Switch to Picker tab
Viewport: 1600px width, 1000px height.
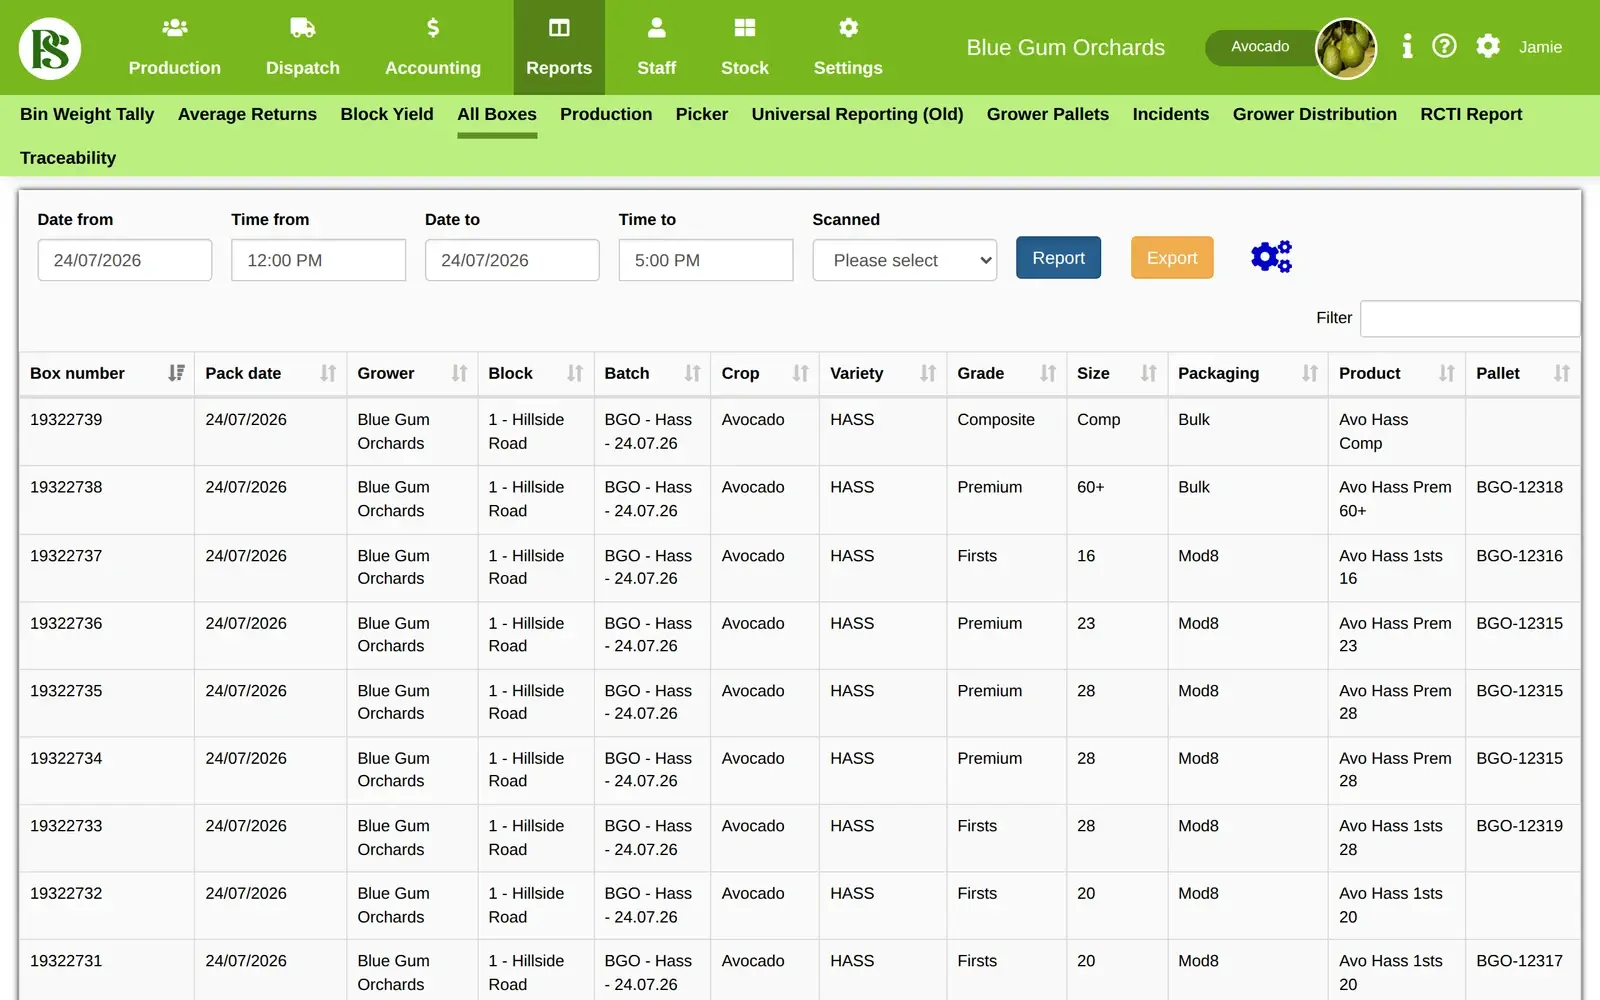click(x=702, y=114)
